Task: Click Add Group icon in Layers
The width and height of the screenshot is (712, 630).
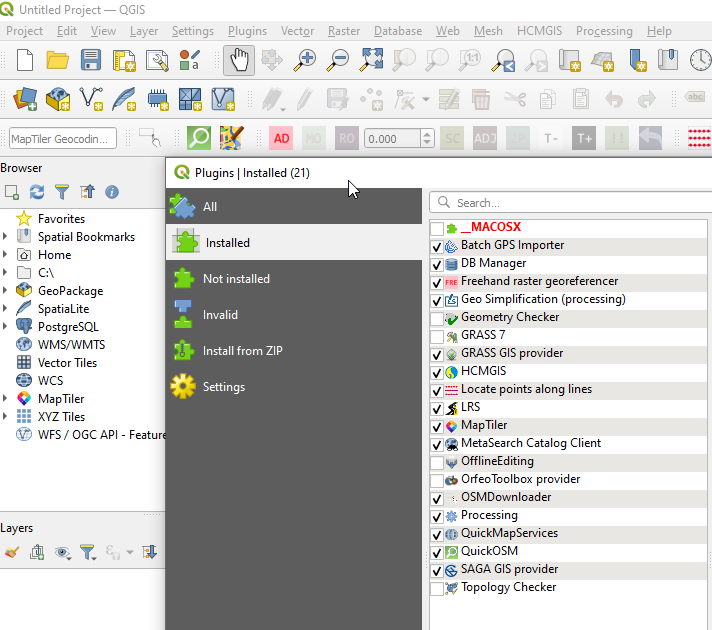Action: tap(37, 552)
